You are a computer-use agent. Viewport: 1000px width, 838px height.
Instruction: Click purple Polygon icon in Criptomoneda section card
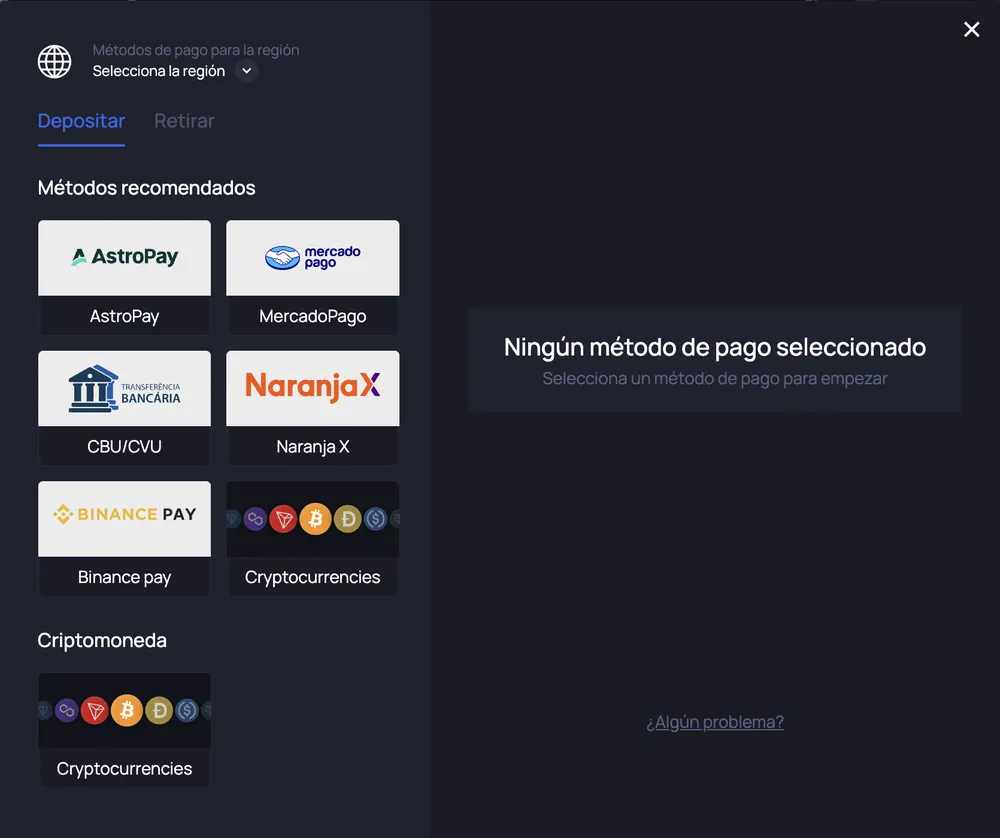click(66, 710)
